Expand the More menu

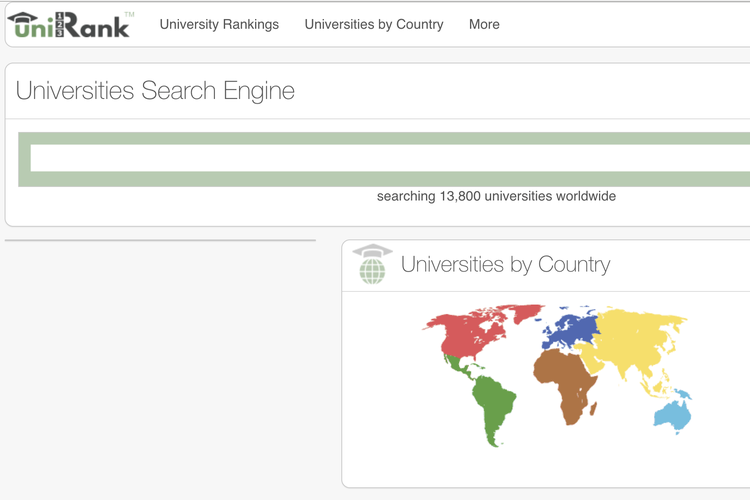coord(484,24)
